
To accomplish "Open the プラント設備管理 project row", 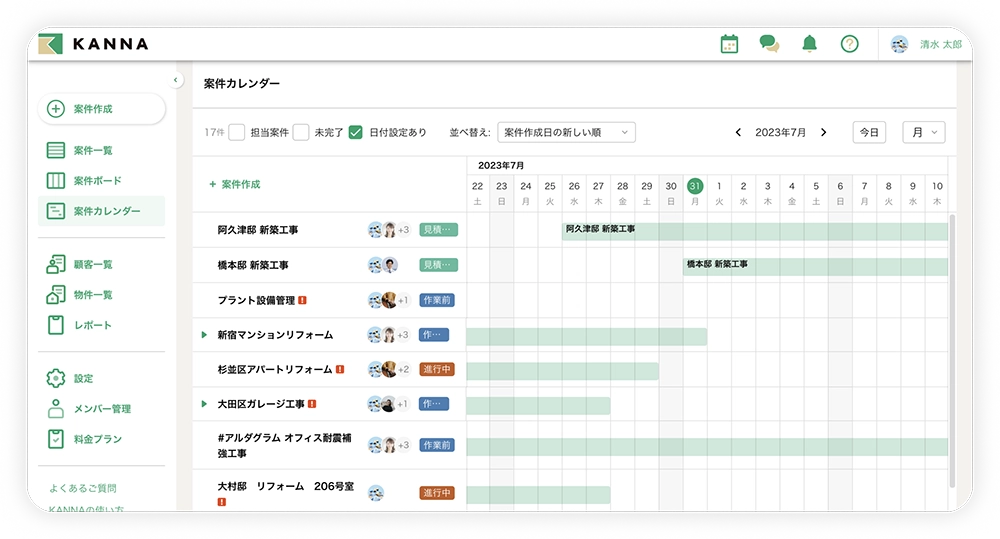I will 256,300.
